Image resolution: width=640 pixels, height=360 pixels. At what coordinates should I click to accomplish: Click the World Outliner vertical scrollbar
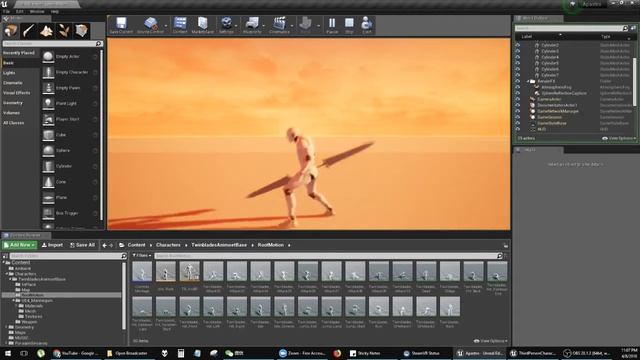(635, 82)
